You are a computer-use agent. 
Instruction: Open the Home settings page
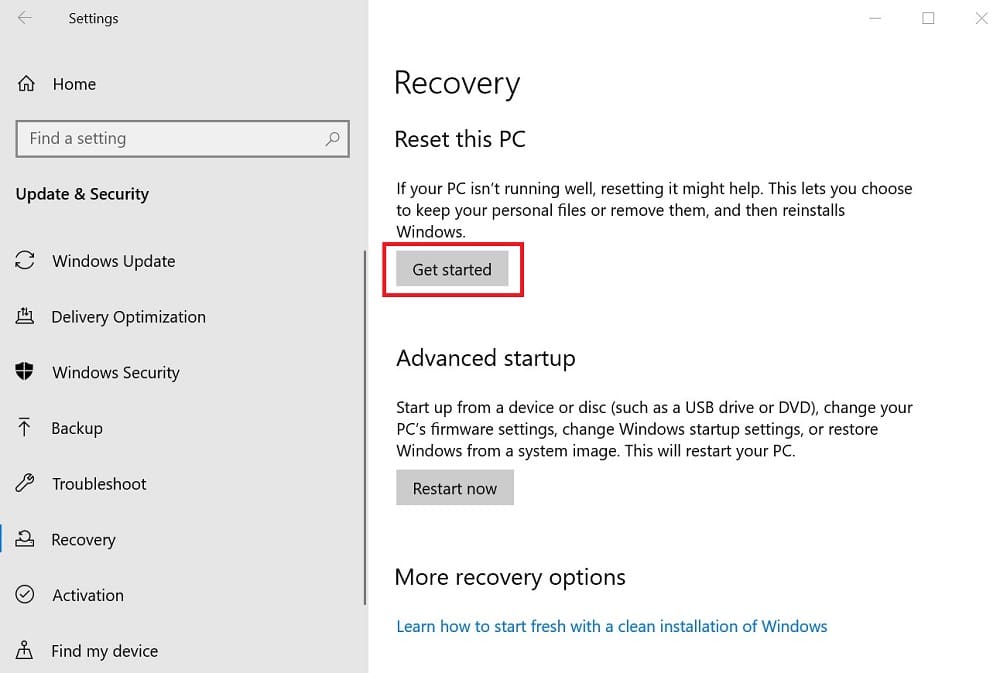pos(75,84)
